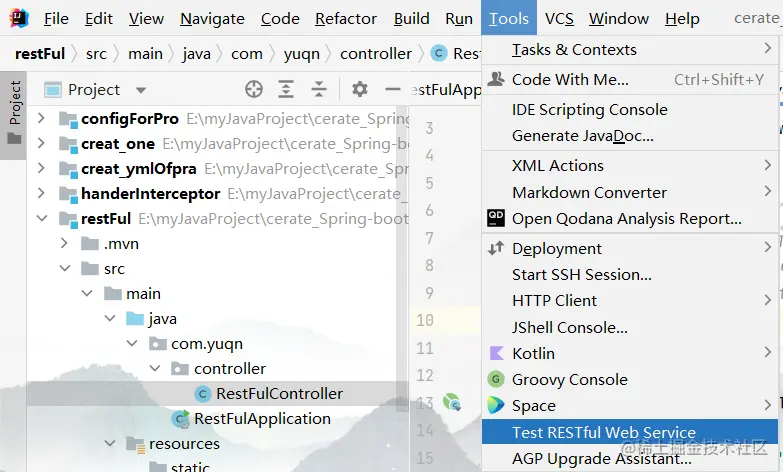783x472 pixels.
Task: Click the locate/select opened file target icon
Action: (x=254, y=89)
